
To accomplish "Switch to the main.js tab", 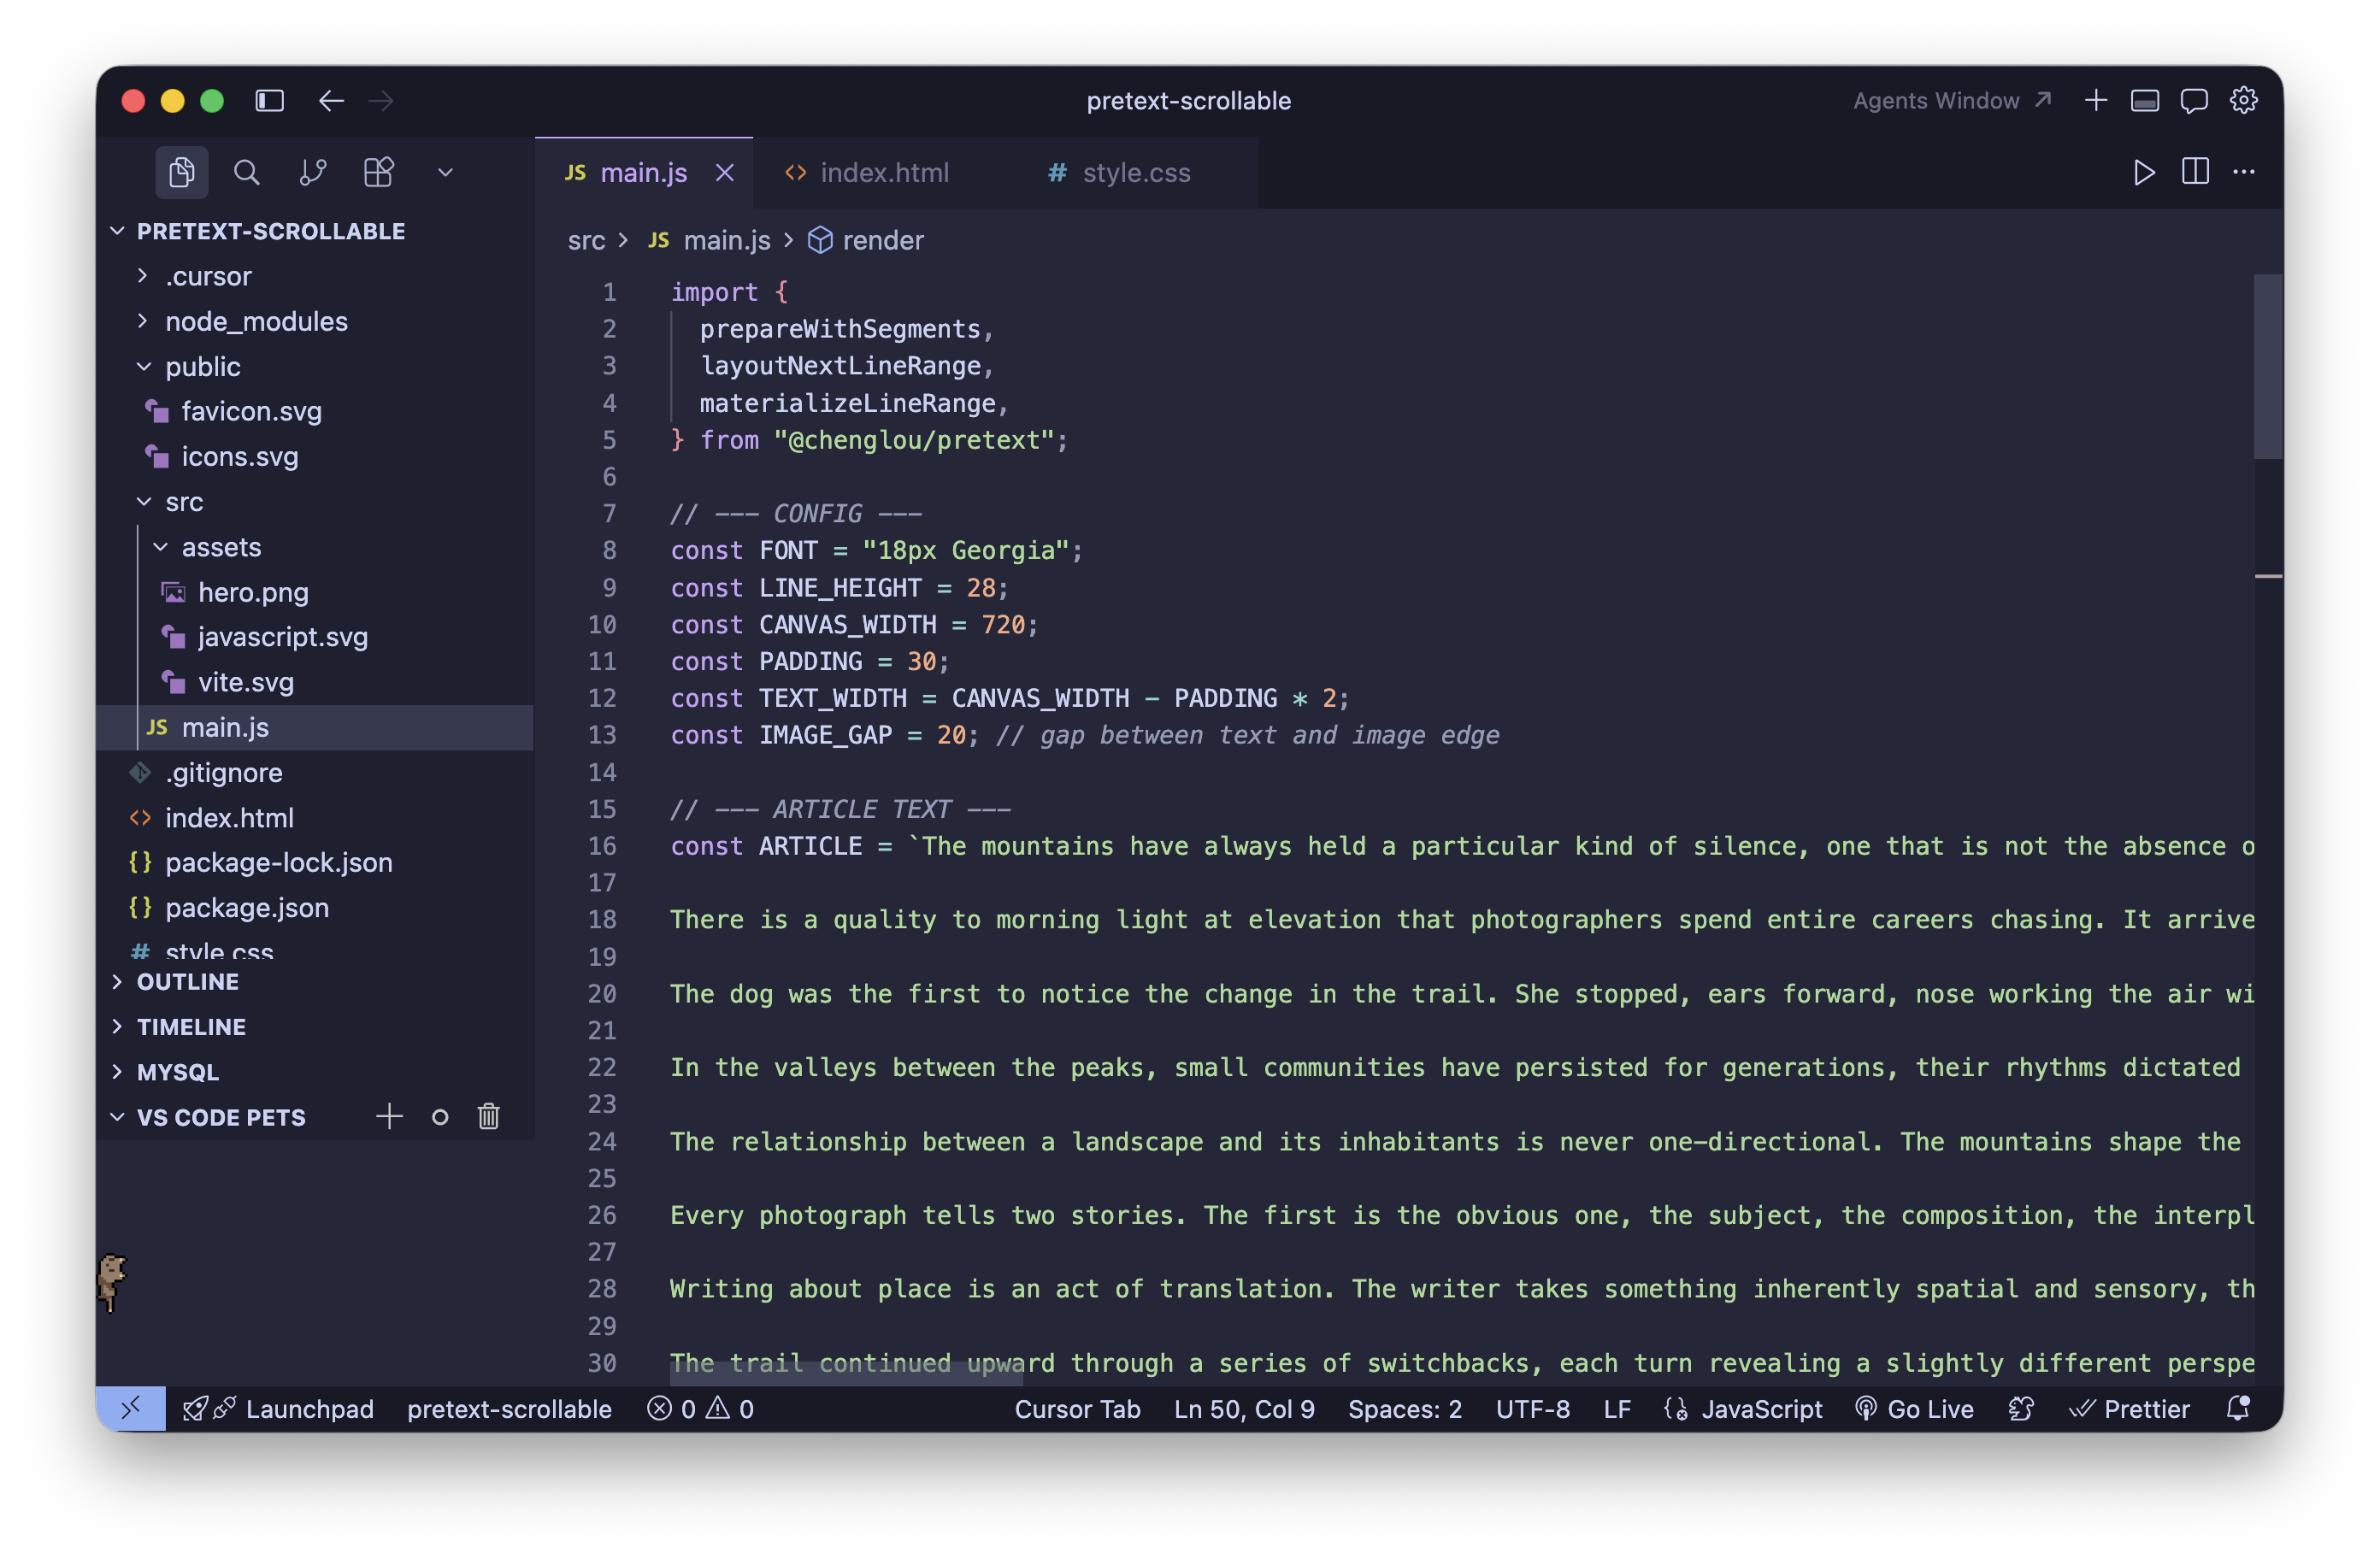I will (x=644, y=173).
